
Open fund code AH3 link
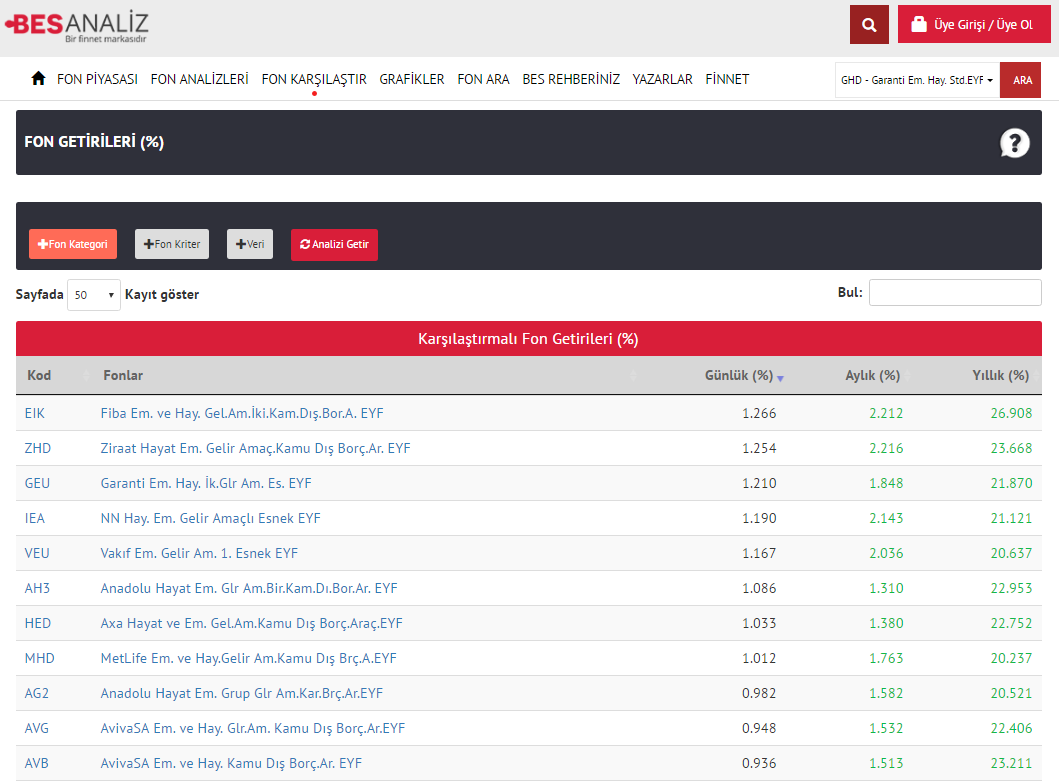click(37, 588)
